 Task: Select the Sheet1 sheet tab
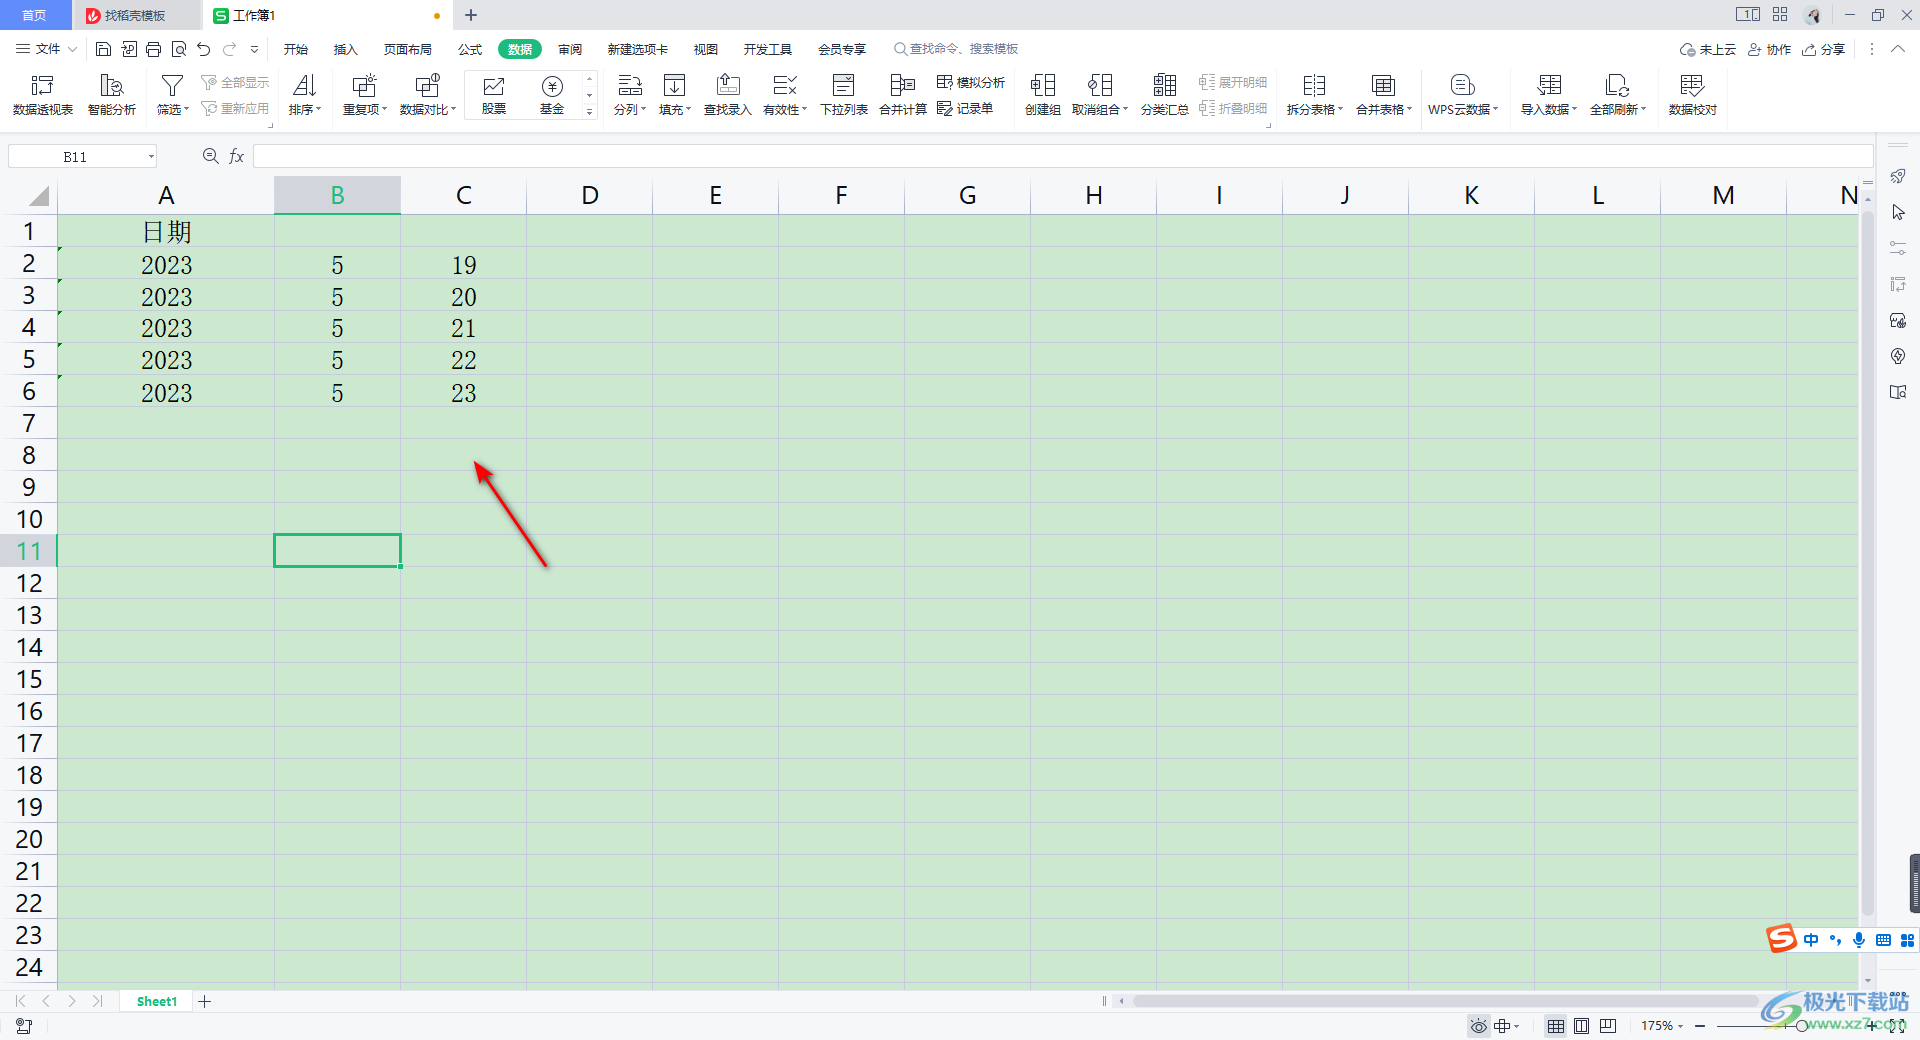click(157, 1001)
